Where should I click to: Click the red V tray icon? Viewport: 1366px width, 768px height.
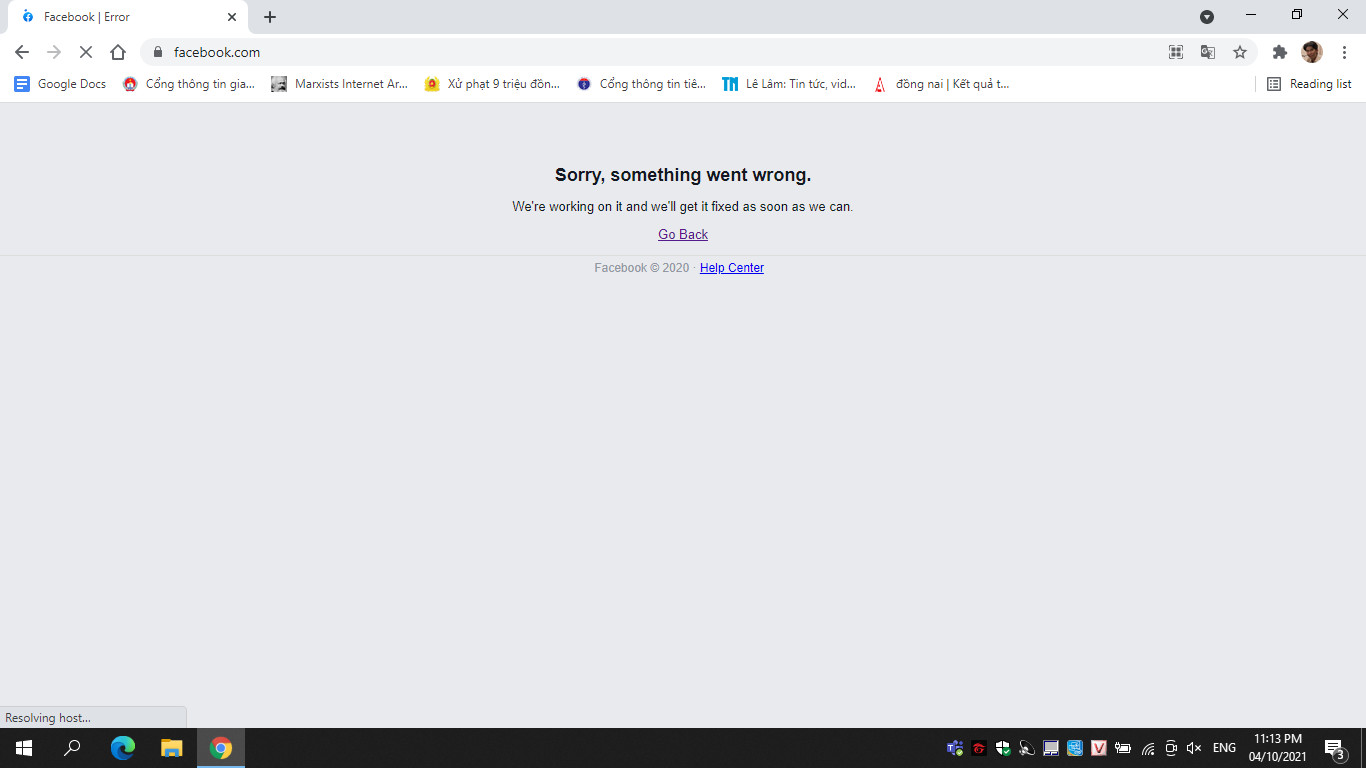(x=1099, y=748)
